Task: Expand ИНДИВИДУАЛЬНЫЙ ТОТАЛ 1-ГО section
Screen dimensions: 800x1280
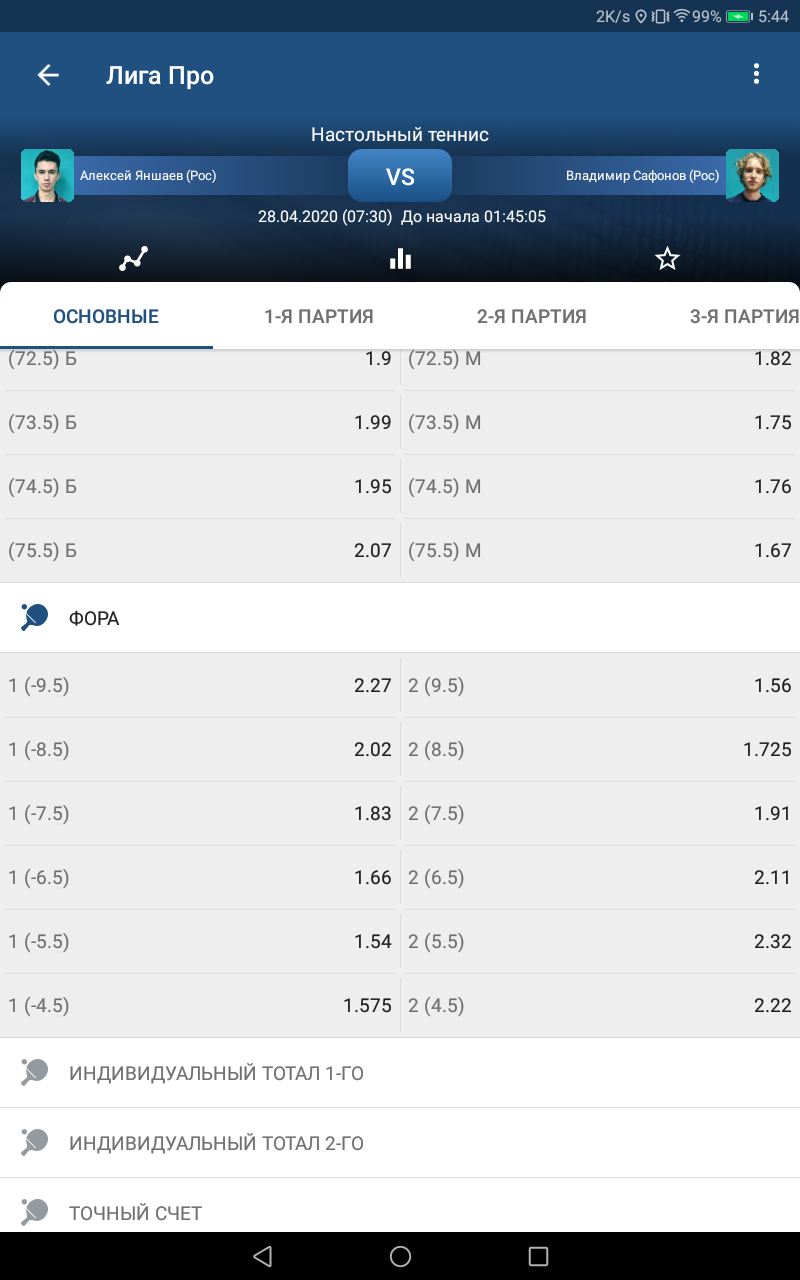Action: (x=400, y=1073)
